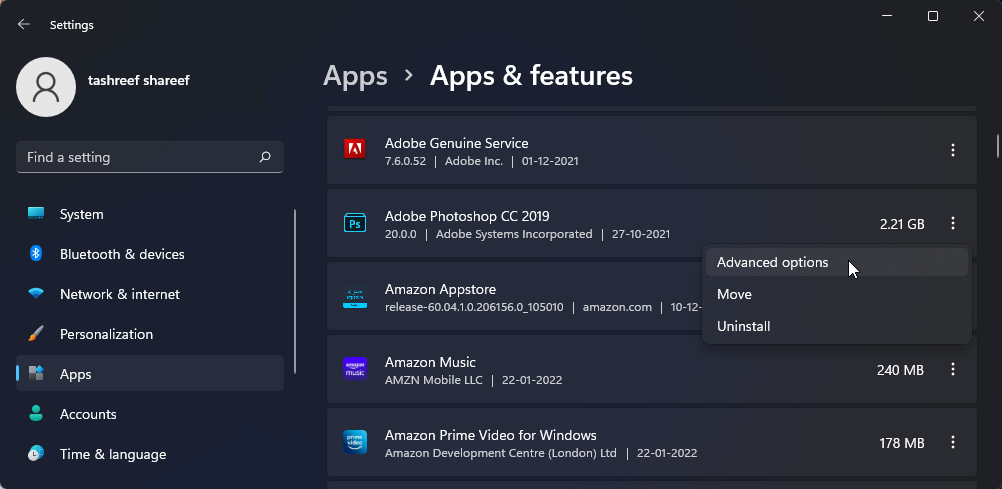Choose Advanced options from context menu
The height and width of the screenshot is (489, 1002).
[x=836, y=263]
